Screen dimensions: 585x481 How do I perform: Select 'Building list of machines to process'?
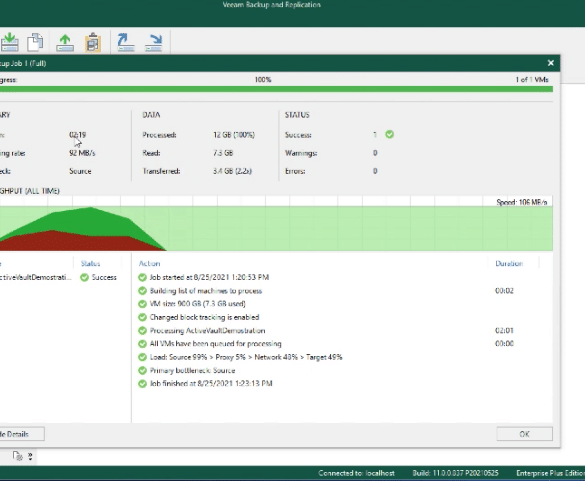pyautogui.click(x=206, y=291)
